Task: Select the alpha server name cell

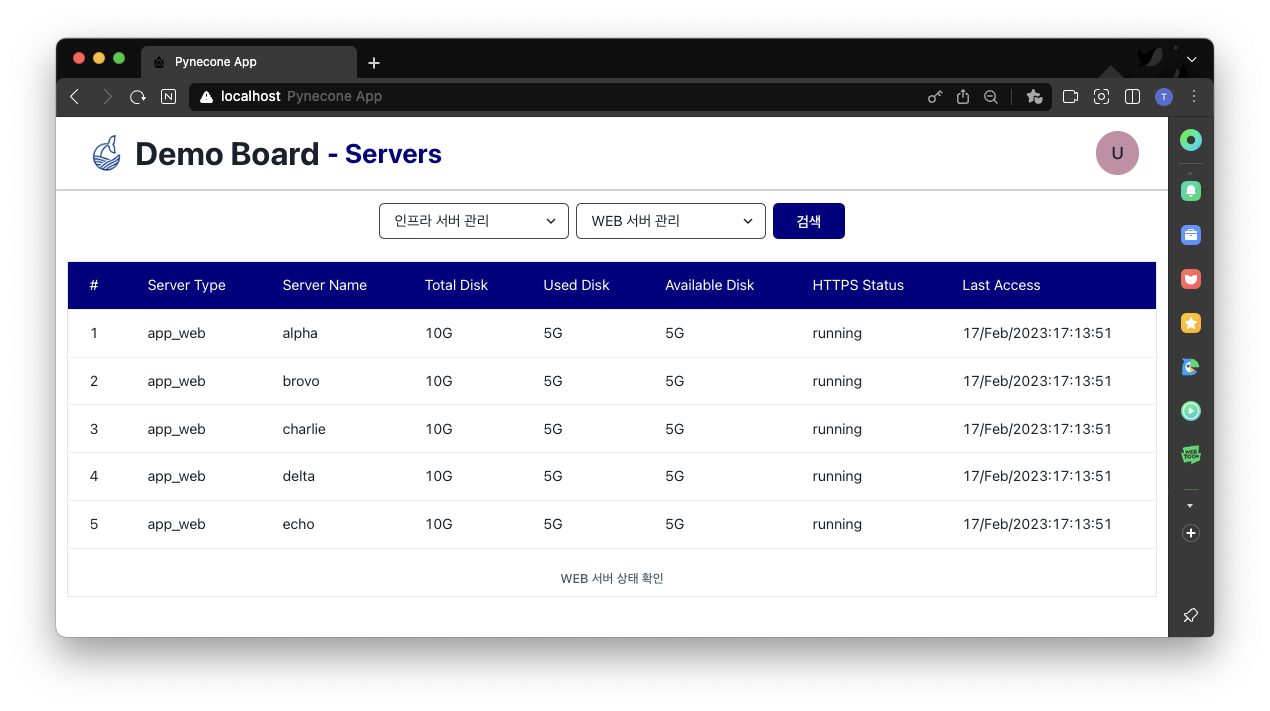Action: [300, 333]
